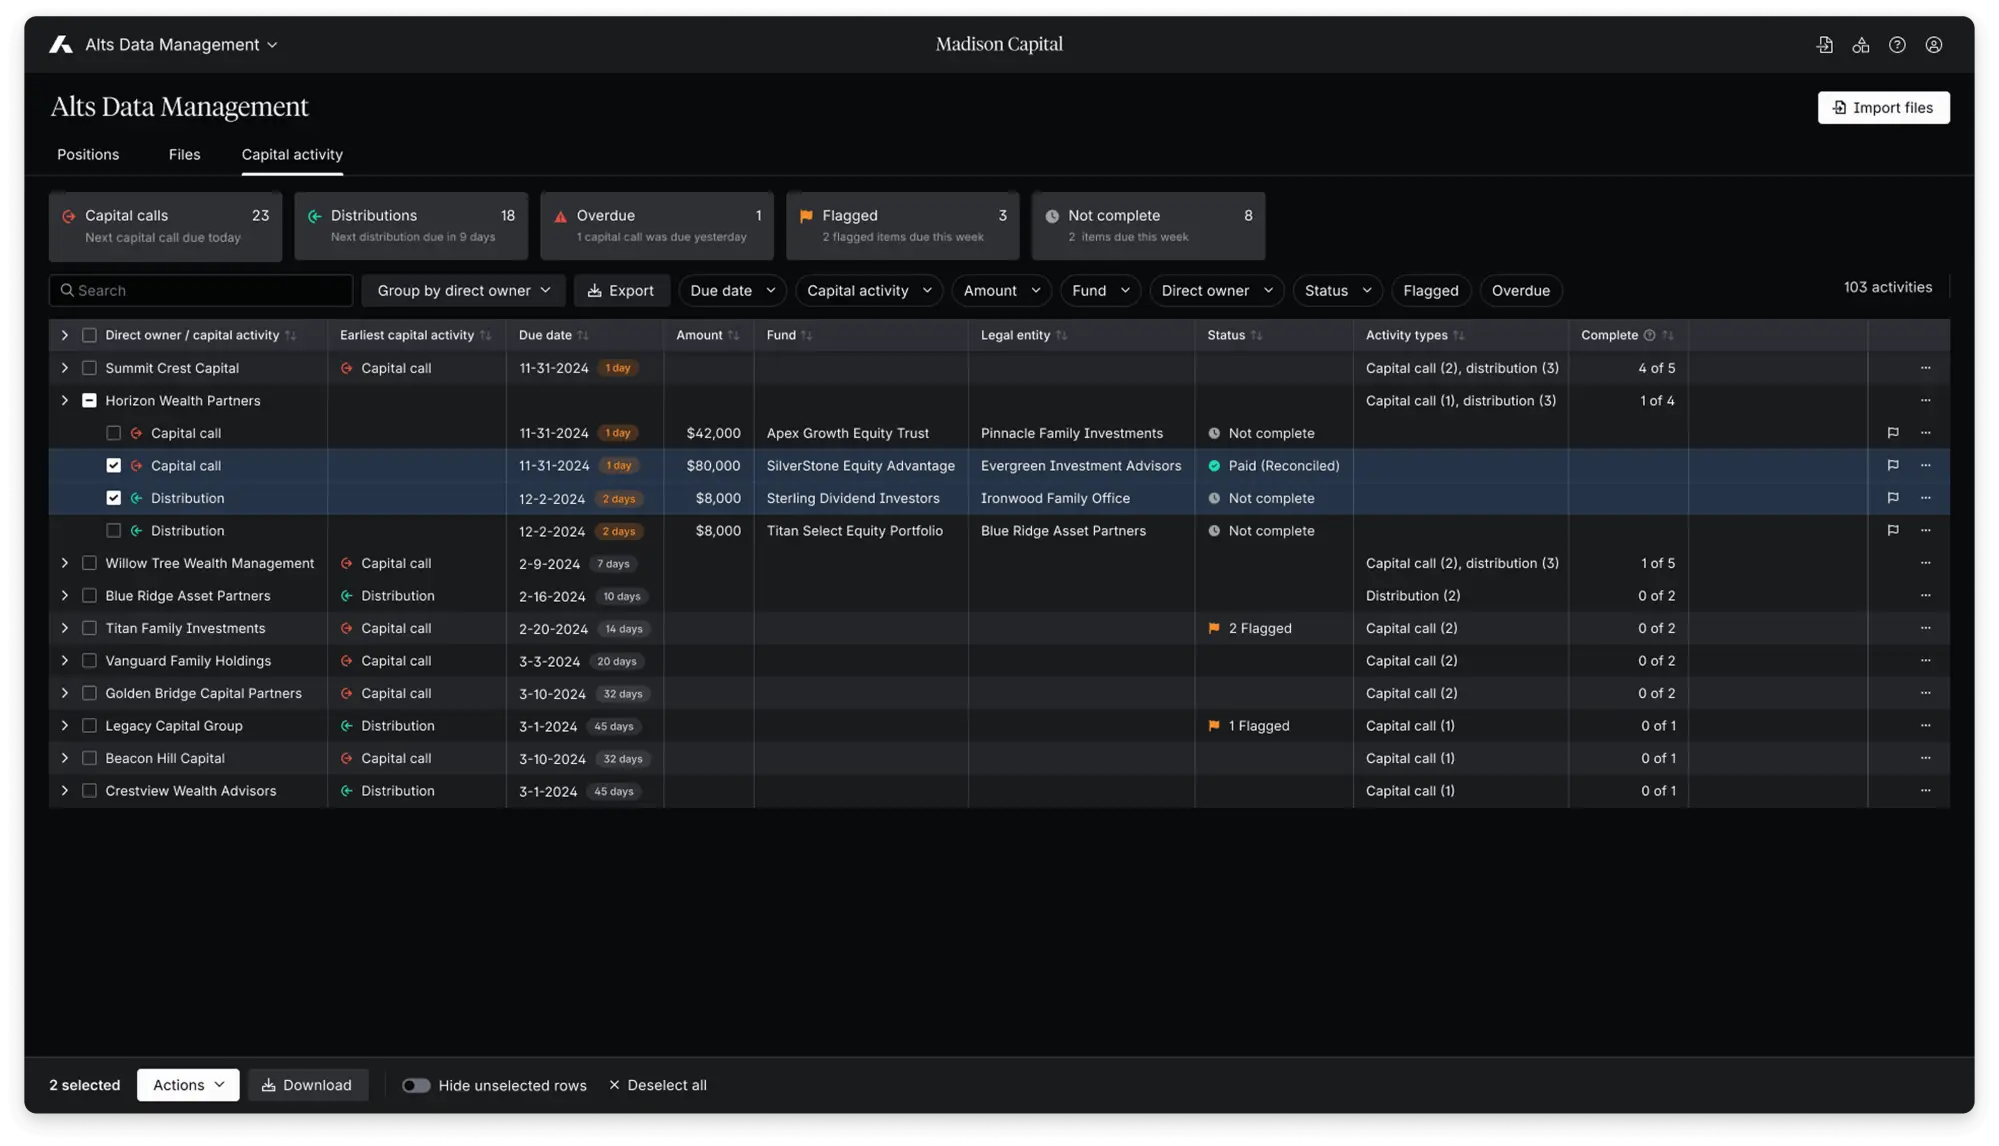The height and width of the screenshot is (1146, 1999).
Task: Click the app logo beside Alts Data Management
Action: tap(61, 45)
